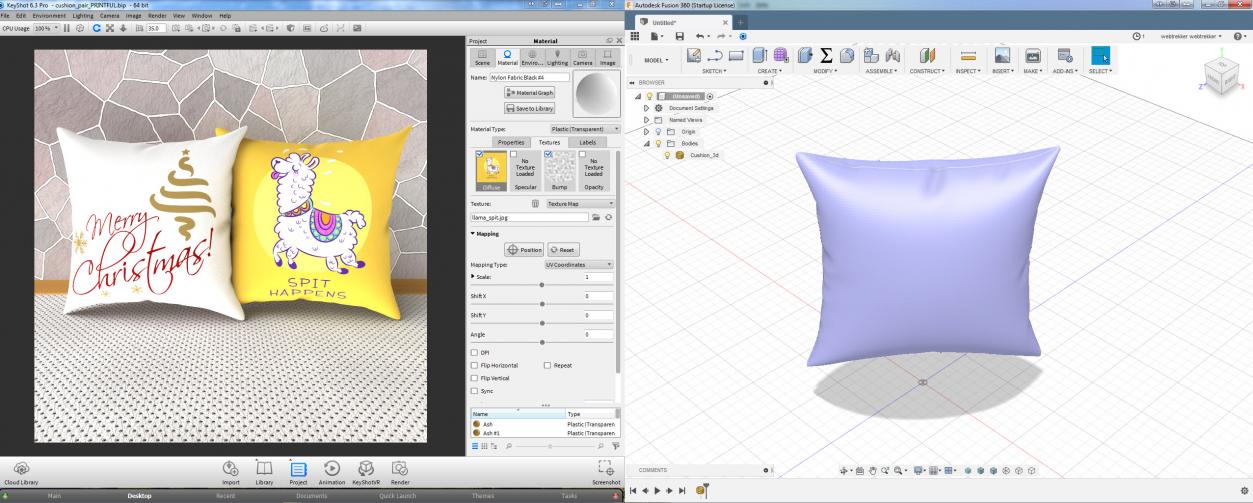
Task: Click the KeyShot Import icon
Action: tap(230, 468)
